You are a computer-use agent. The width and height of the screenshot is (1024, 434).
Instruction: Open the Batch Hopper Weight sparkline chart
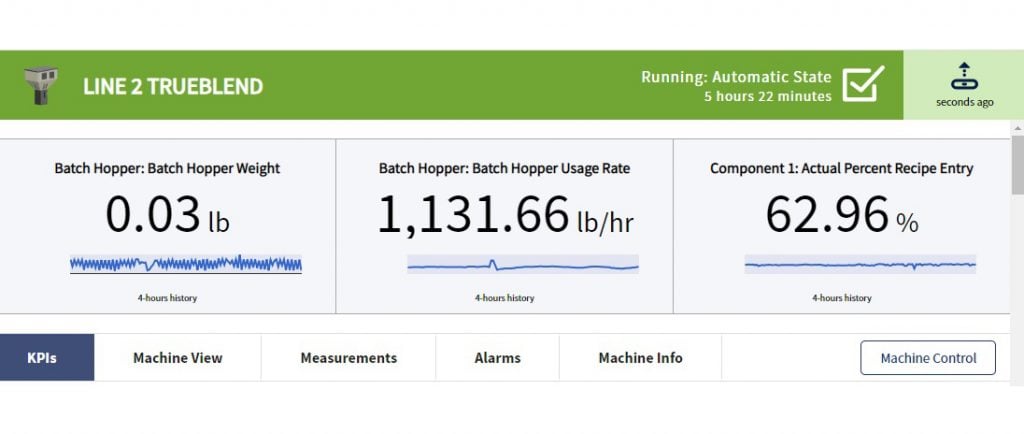point(186,264)
